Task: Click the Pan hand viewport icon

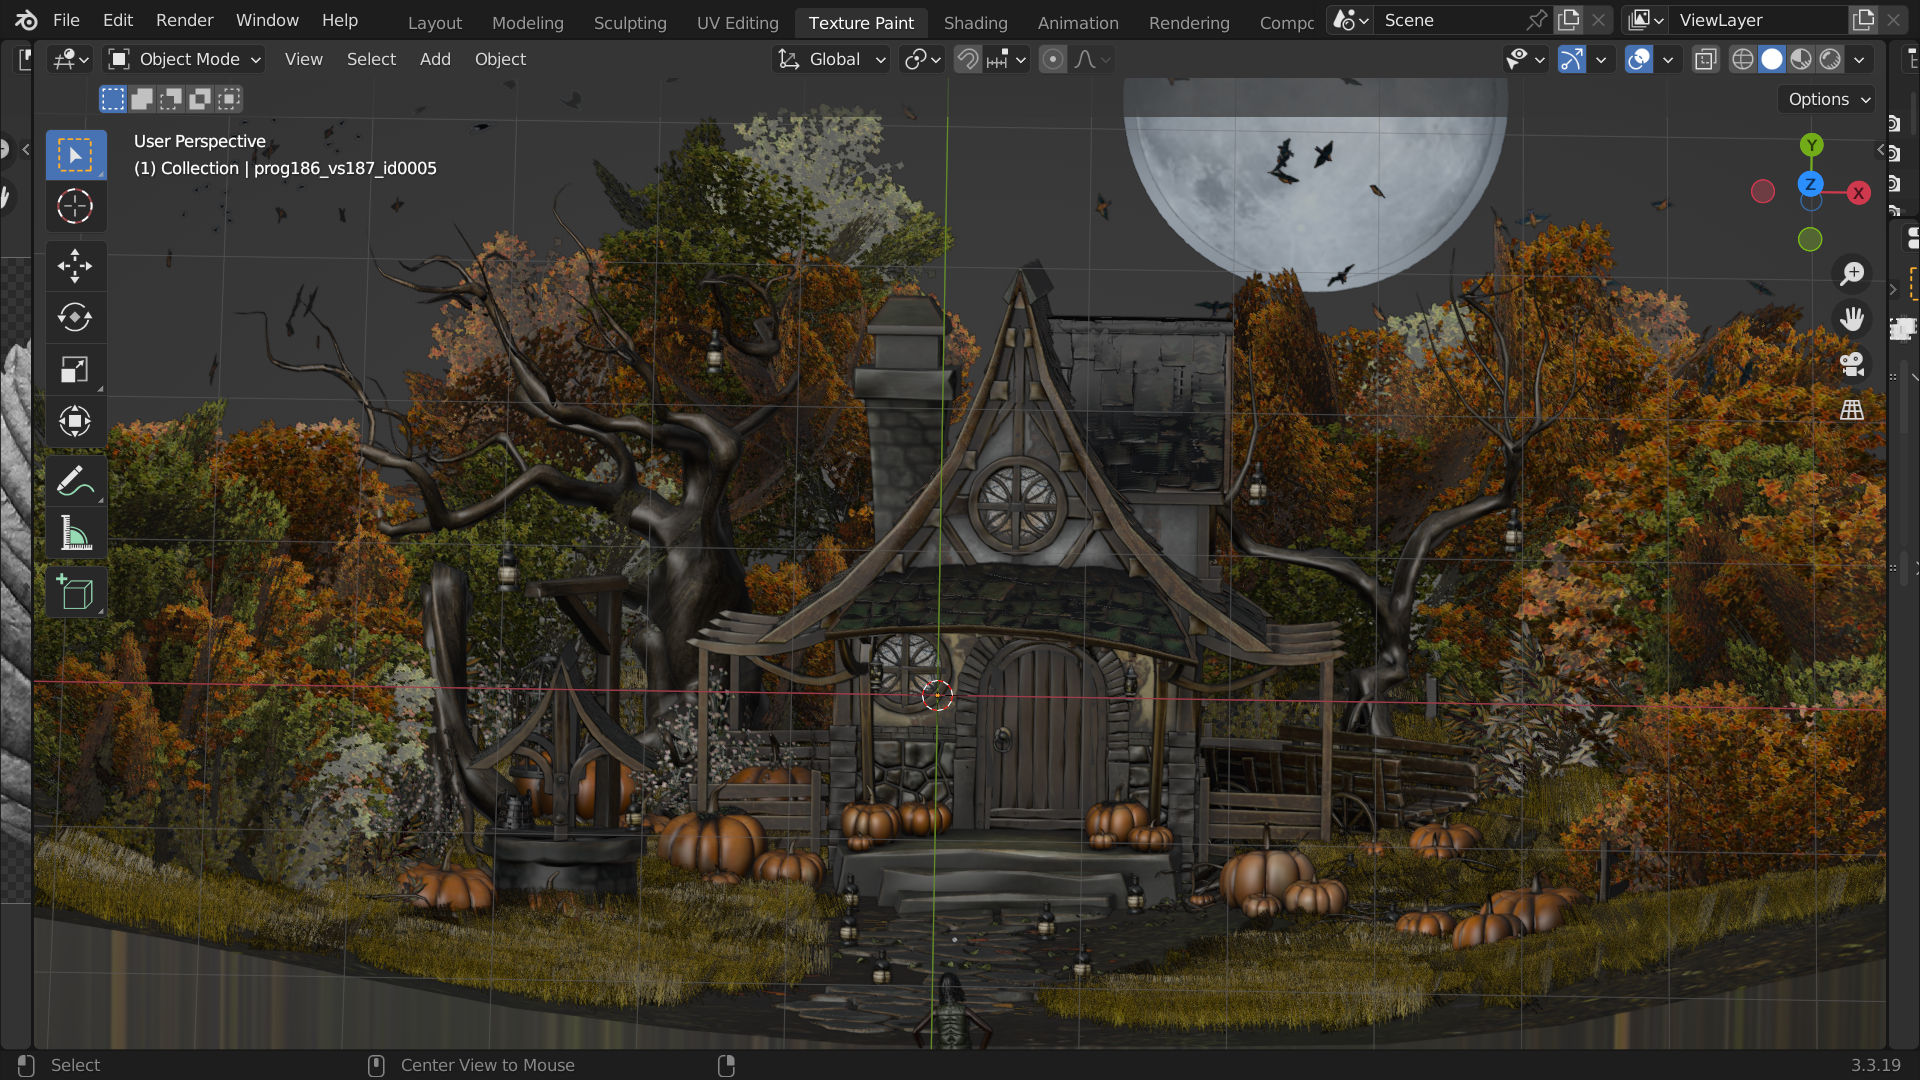Action: pyautogui.click(x=1852, y=319)
